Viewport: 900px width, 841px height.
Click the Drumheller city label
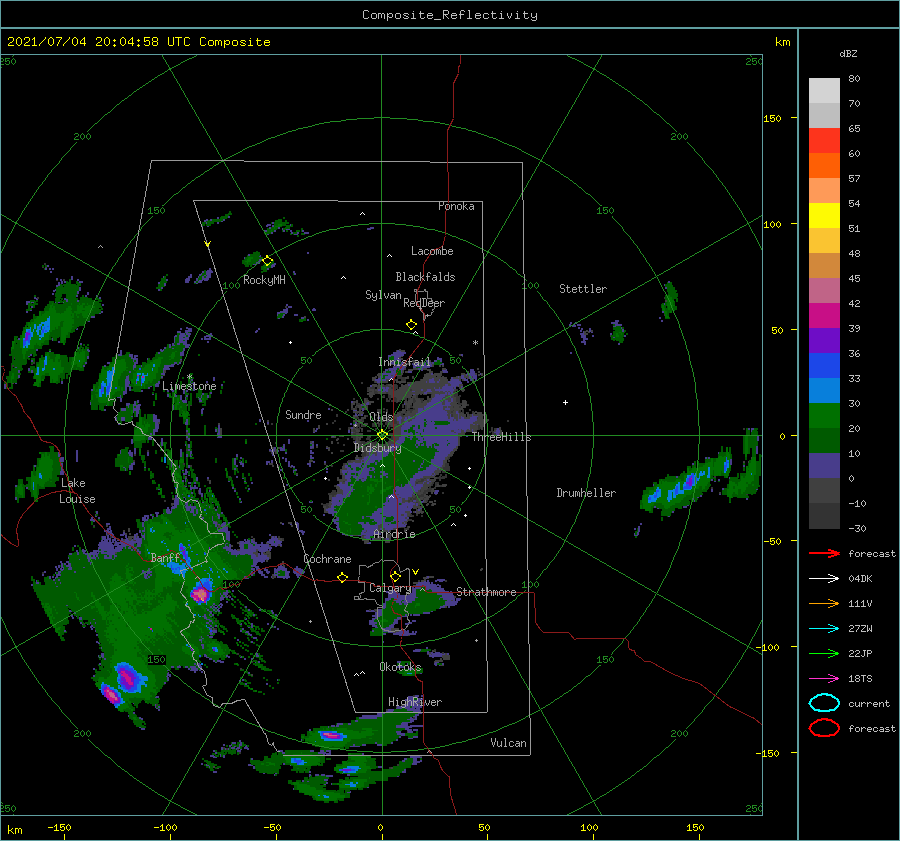point(586,493)
